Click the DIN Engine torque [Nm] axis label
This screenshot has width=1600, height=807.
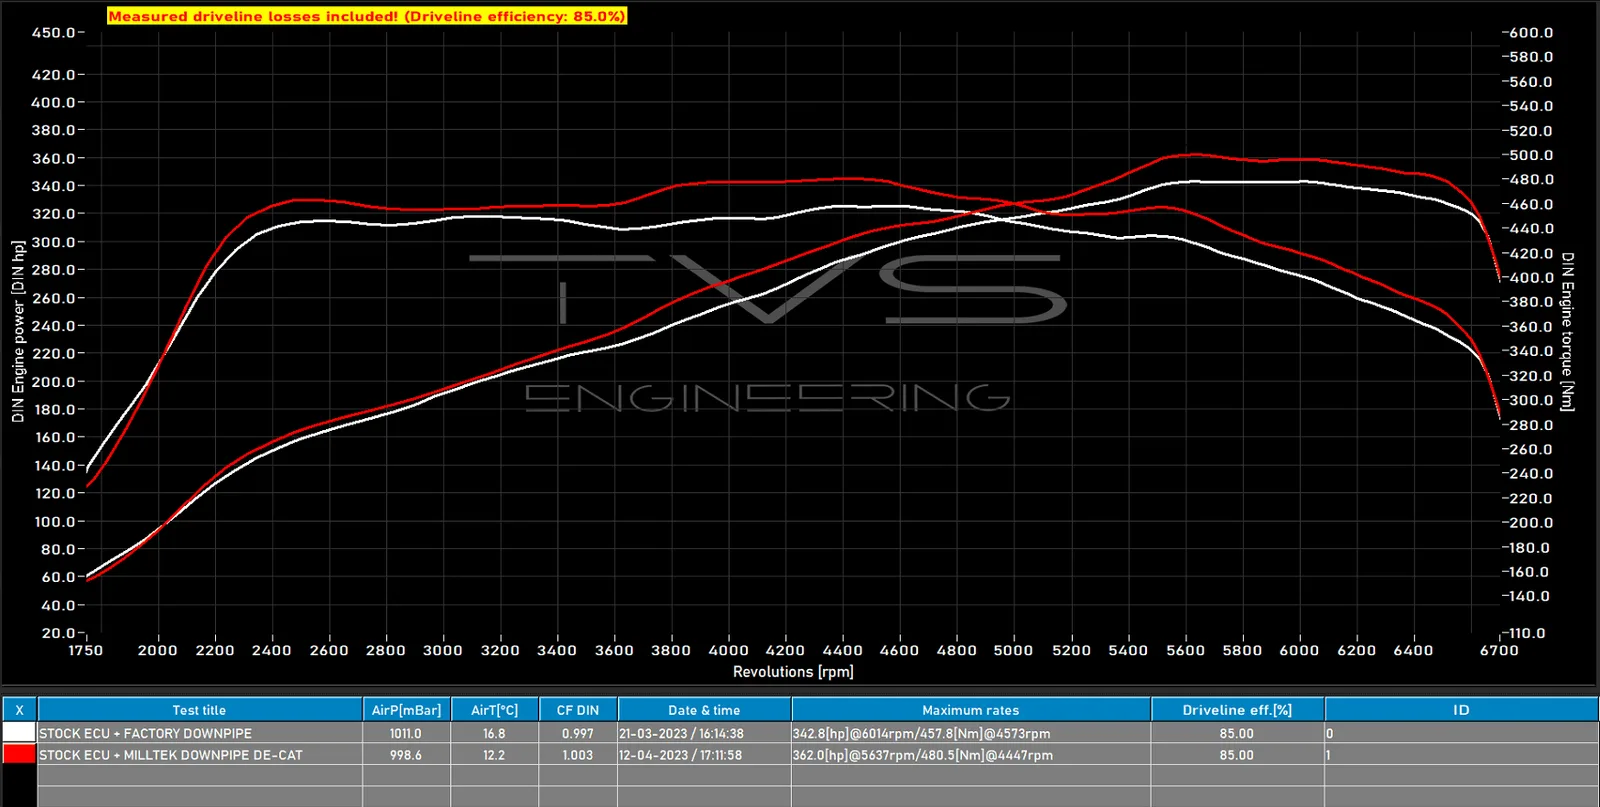click(x=1567, y=331)
